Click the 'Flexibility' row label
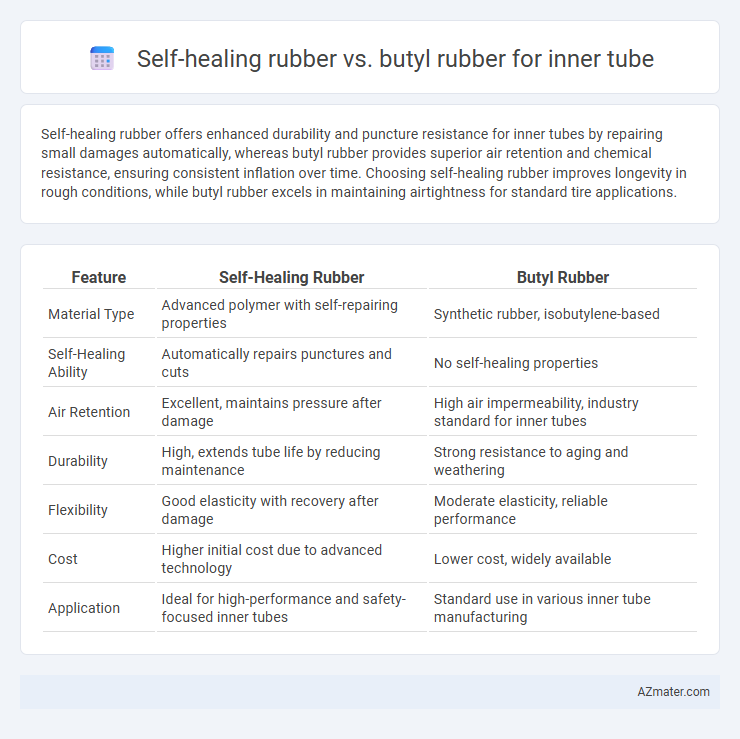This screenshot has height=739, width=740. [x=78, y=510]
